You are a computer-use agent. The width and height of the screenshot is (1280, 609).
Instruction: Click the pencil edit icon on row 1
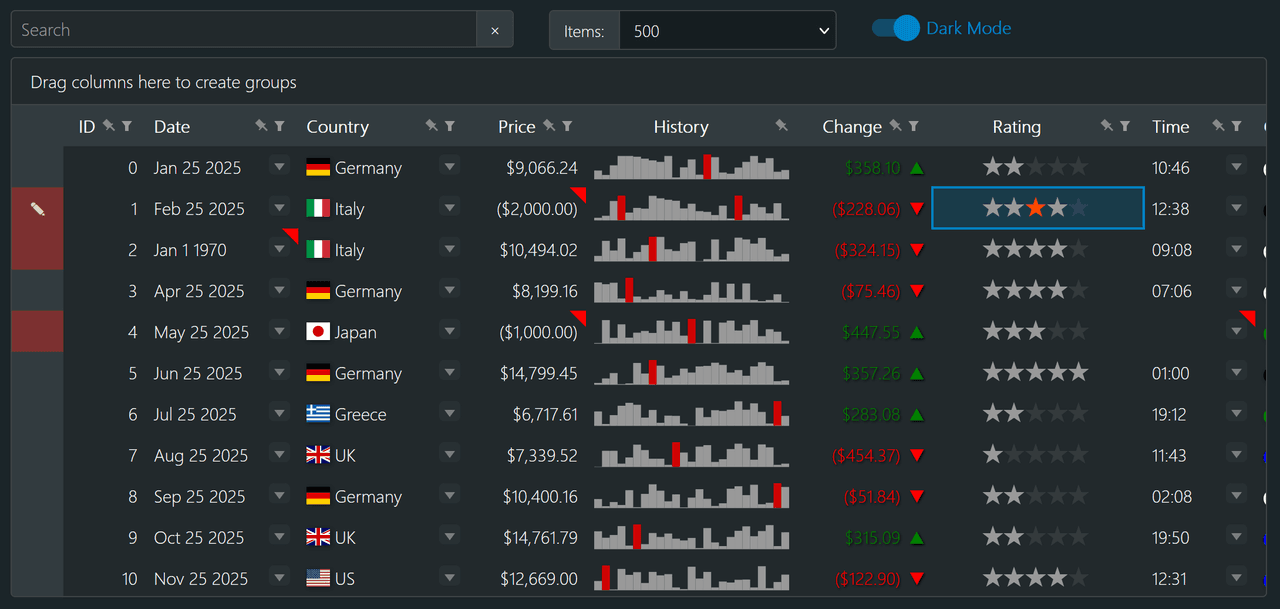point(38,209)
